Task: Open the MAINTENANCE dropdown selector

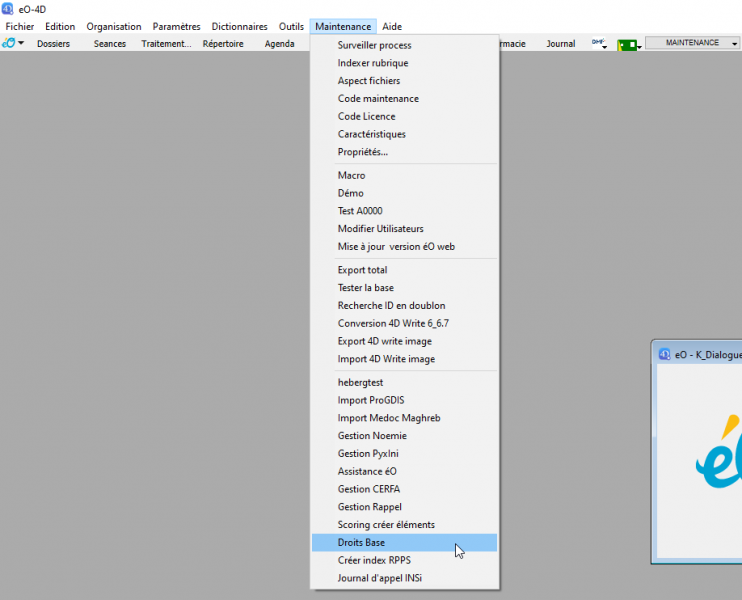Action: click(x=693, y=43)
